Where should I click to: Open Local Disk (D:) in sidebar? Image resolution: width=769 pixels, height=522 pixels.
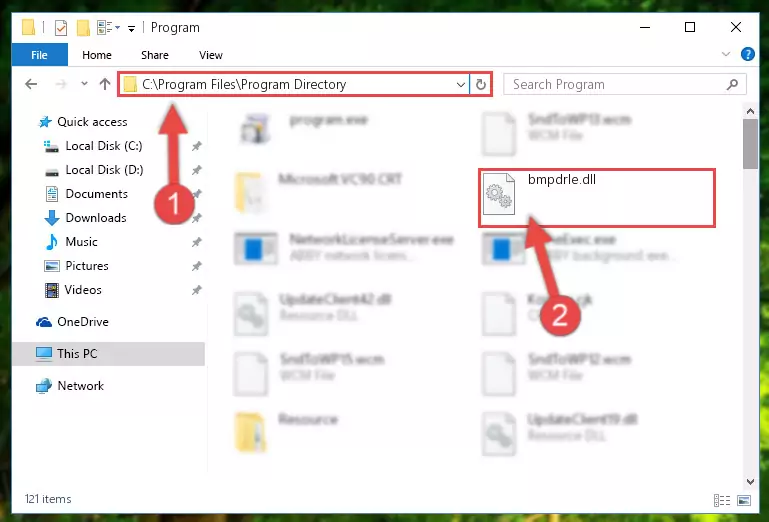[104, 170]
